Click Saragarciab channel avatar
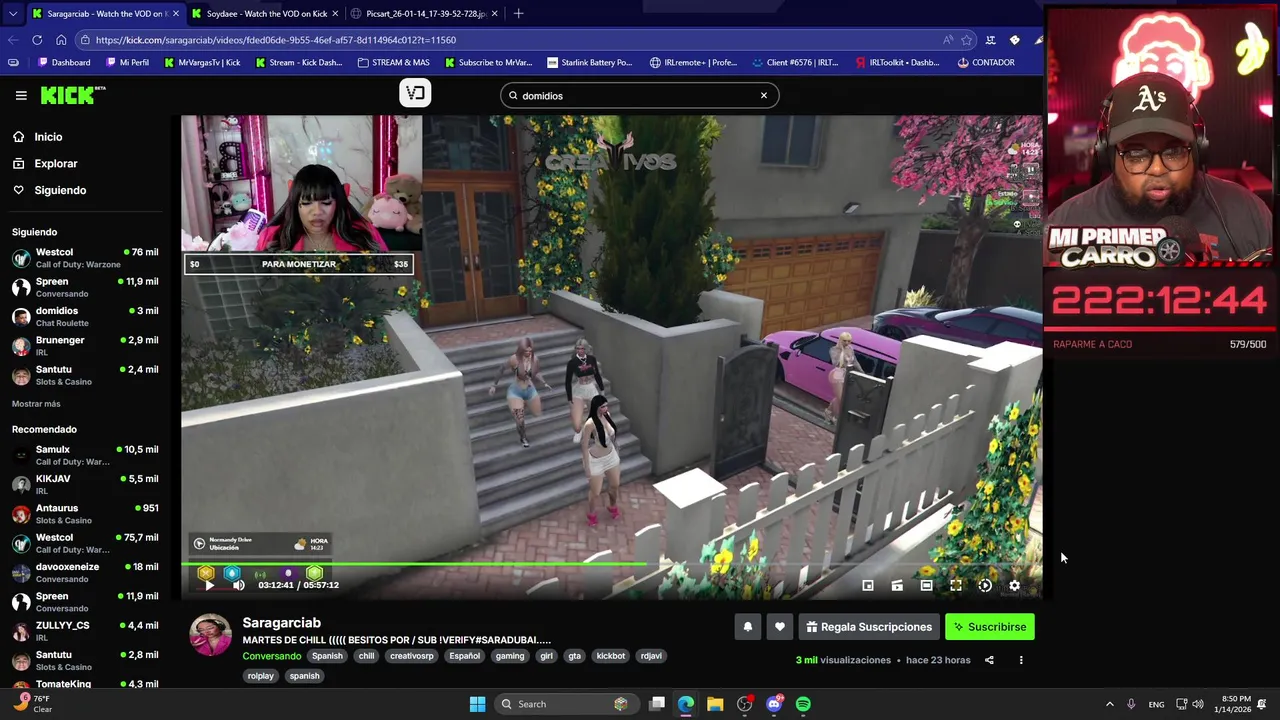 [x=211, y=636]
